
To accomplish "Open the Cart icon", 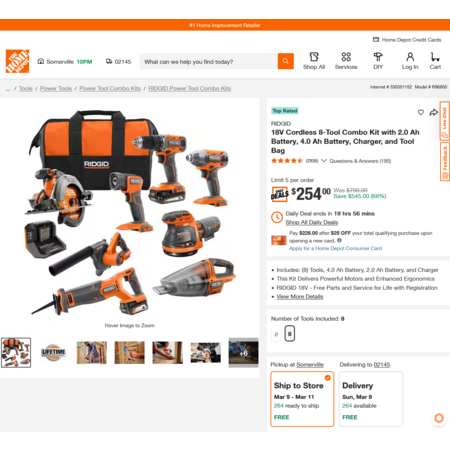I will 435,61.
